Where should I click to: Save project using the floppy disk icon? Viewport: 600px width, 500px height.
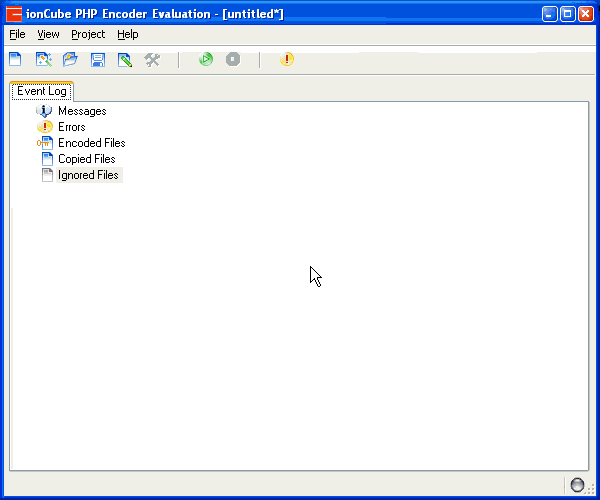coord(98,60)
